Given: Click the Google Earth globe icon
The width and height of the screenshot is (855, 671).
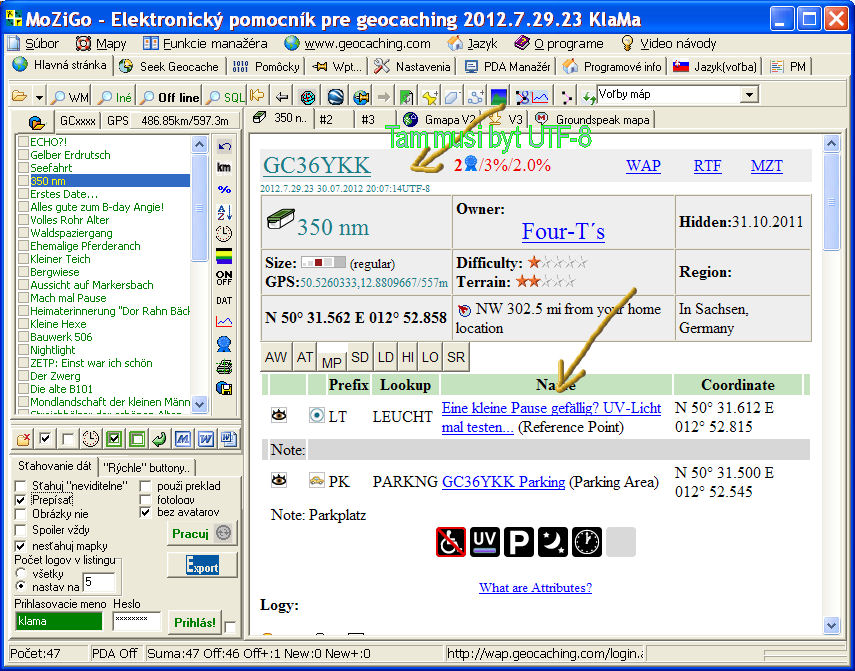Looking at the screenshot, I should (x=335, y=97).
